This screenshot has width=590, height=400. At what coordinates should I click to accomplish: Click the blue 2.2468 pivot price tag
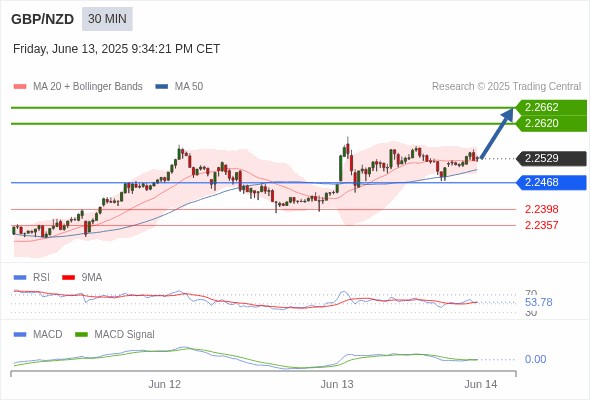click(551, 183)
